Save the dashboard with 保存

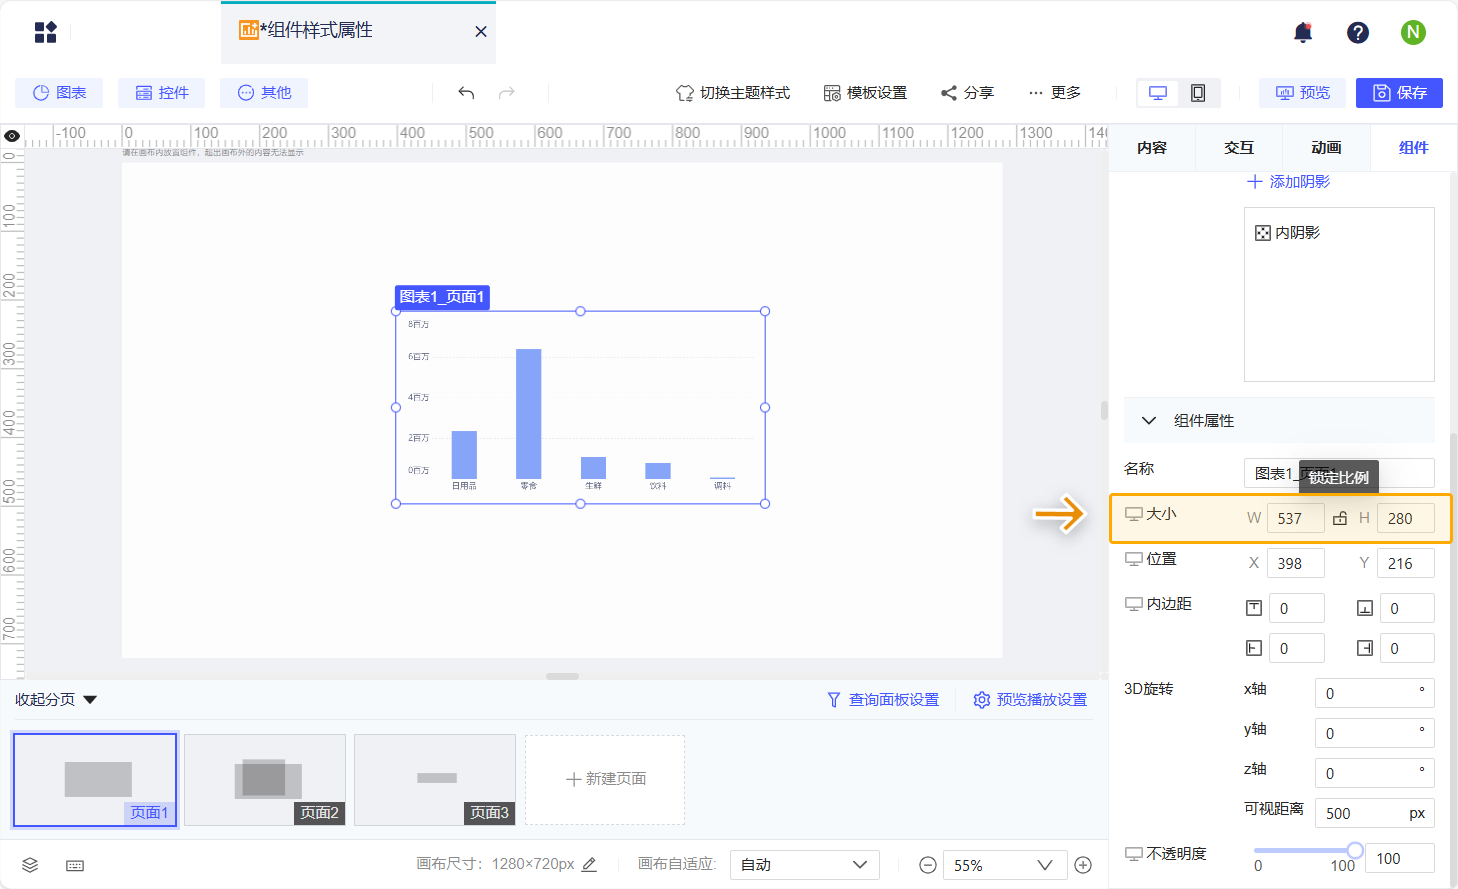1399,93
